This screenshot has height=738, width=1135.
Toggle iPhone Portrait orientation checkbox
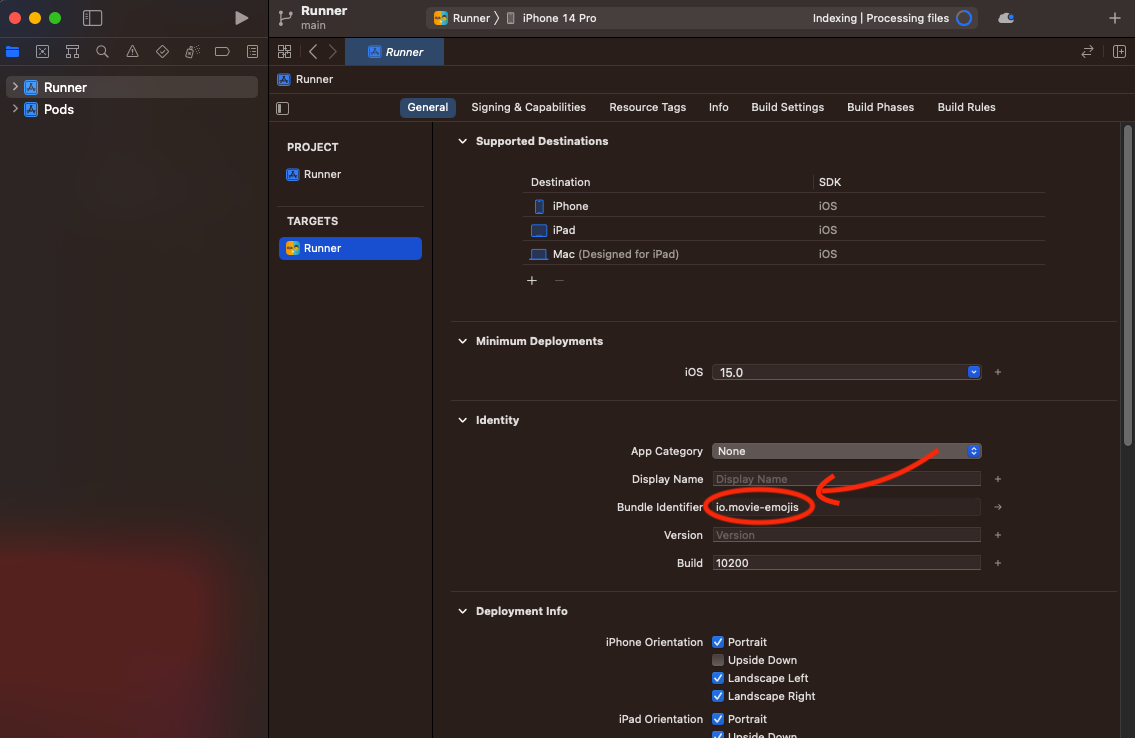click(718, 642)
